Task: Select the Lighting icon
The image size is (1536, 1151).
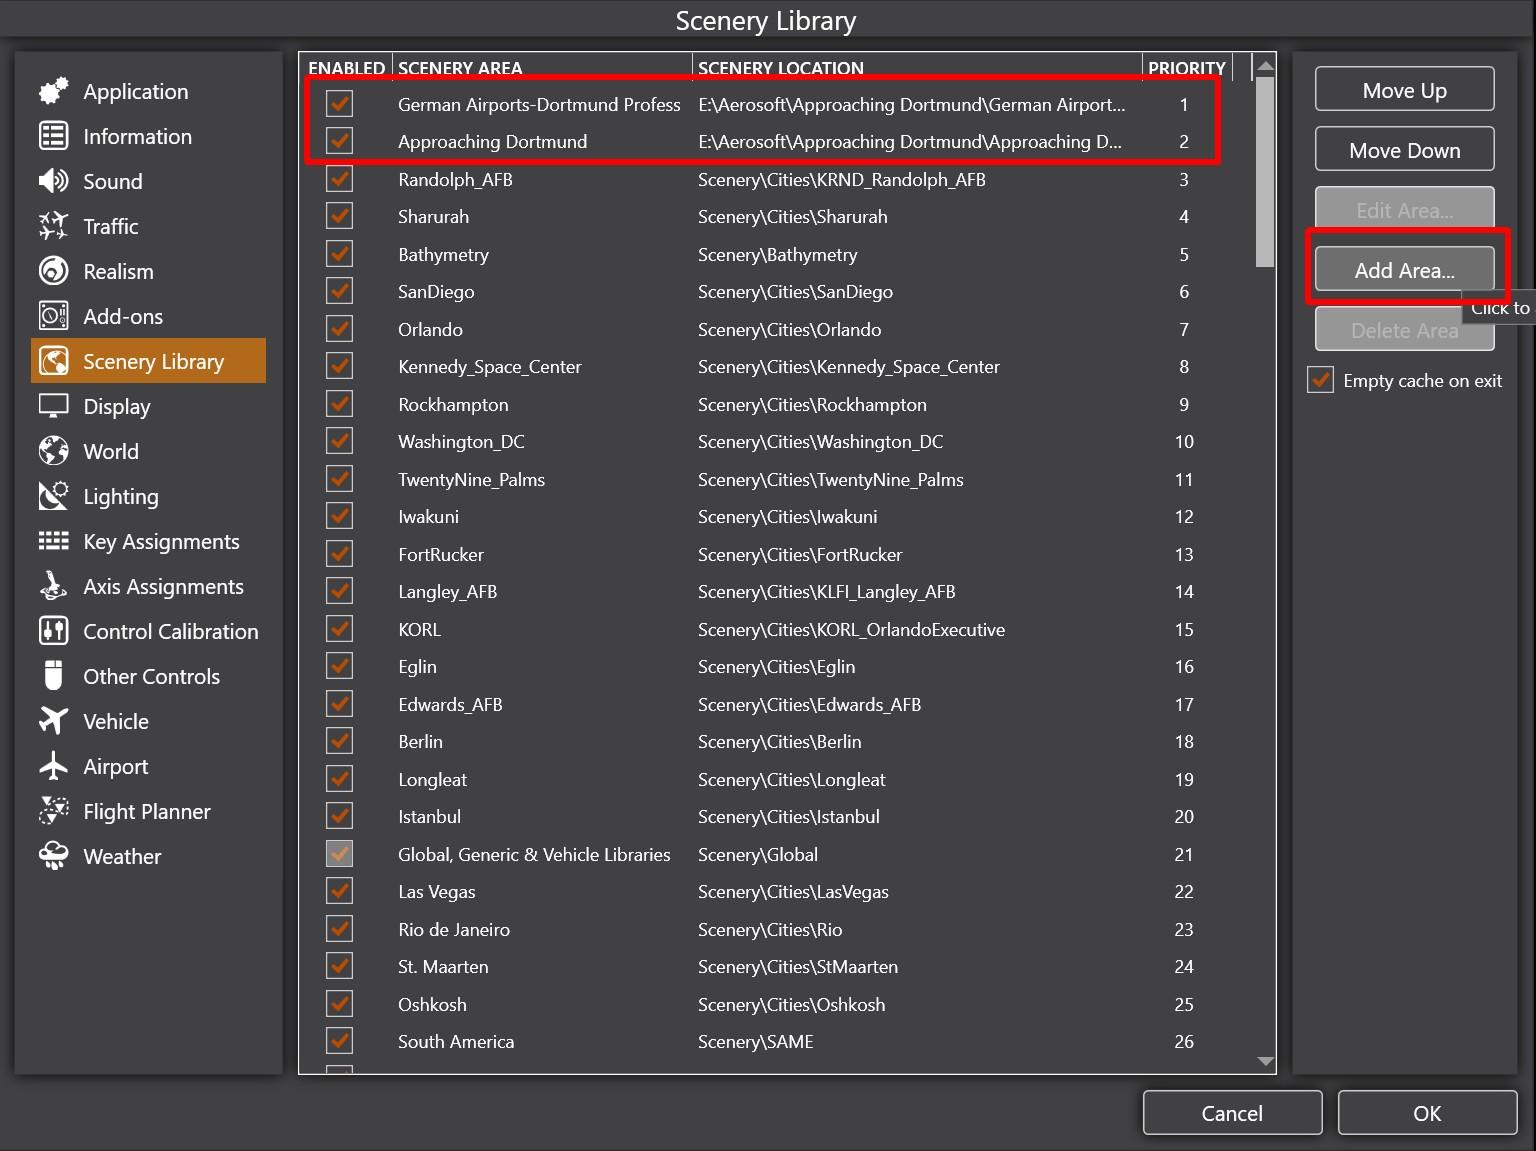Action: (53, 496)
